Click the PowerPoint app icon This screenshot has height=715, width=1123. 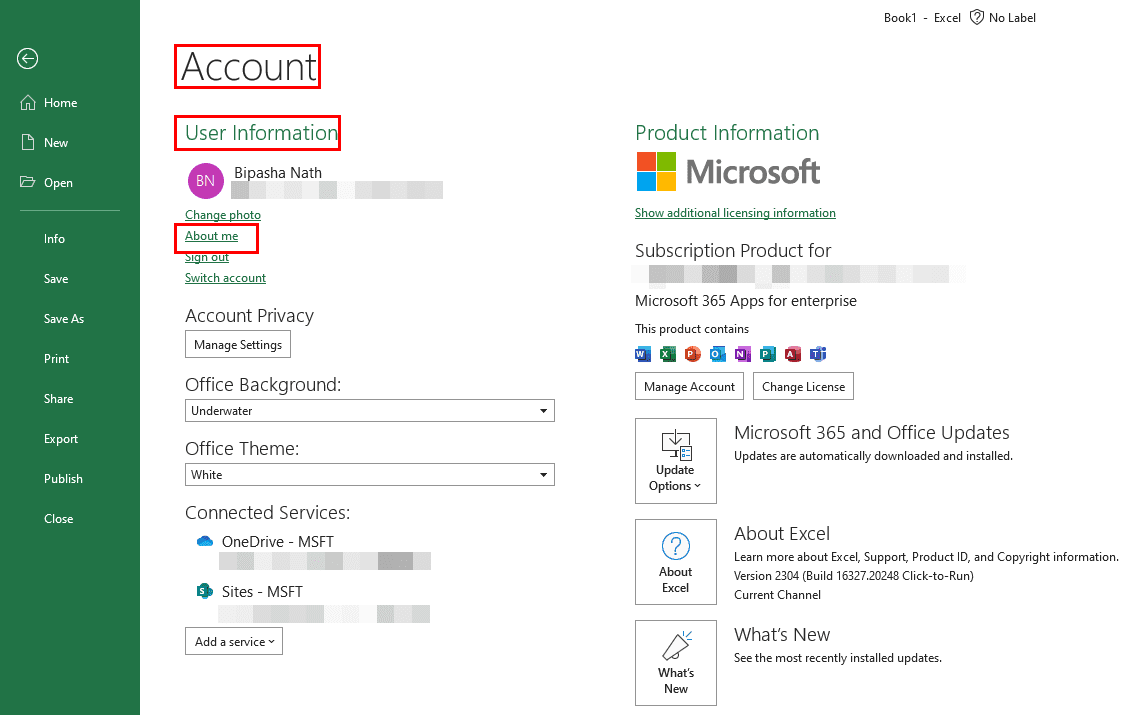[x=693, y=354]
